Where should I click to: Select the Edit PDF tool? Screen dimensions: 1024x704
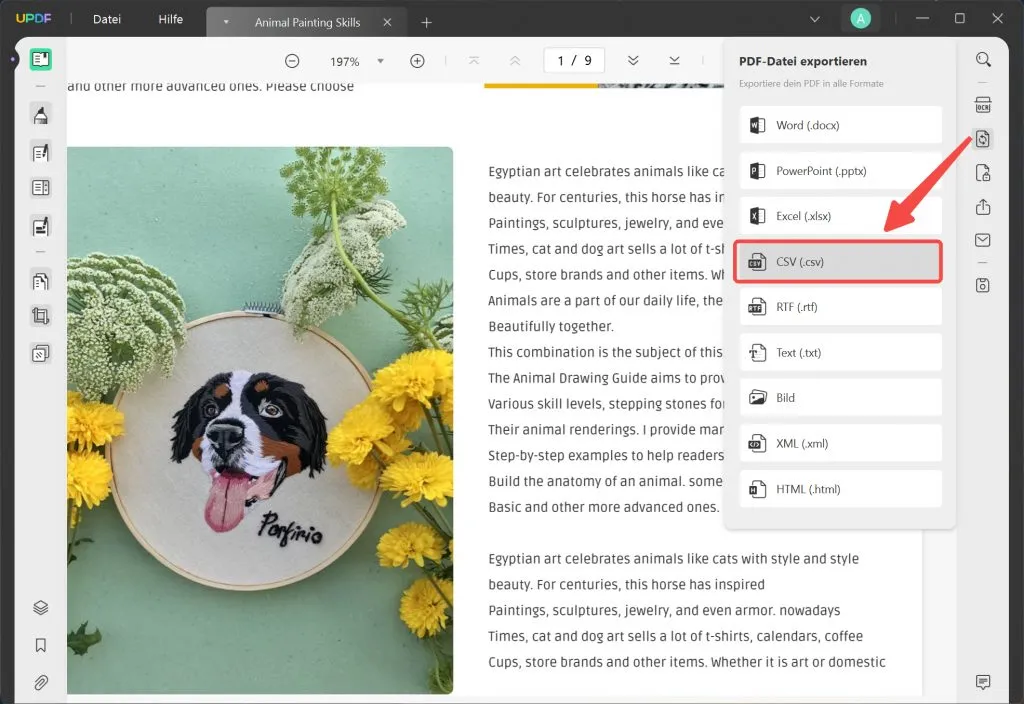click(x=41, y=153)
